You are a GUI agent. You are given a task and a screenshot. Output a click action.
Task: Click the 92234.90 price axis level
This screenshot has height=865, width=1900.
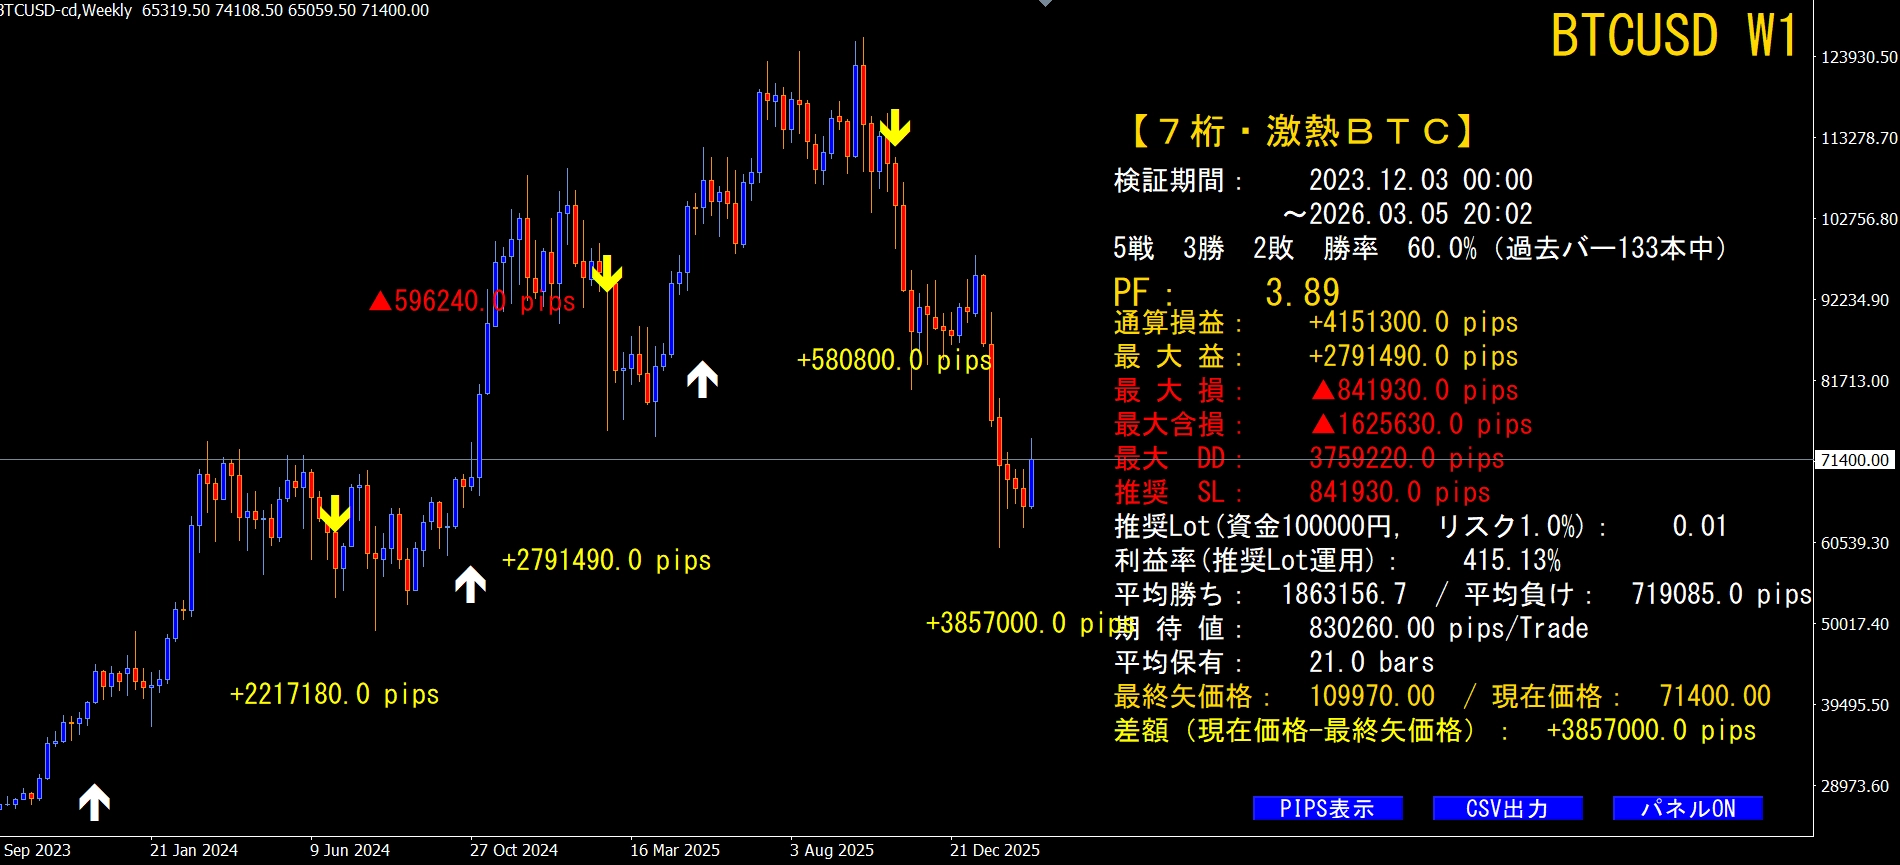pos(1855,300)
